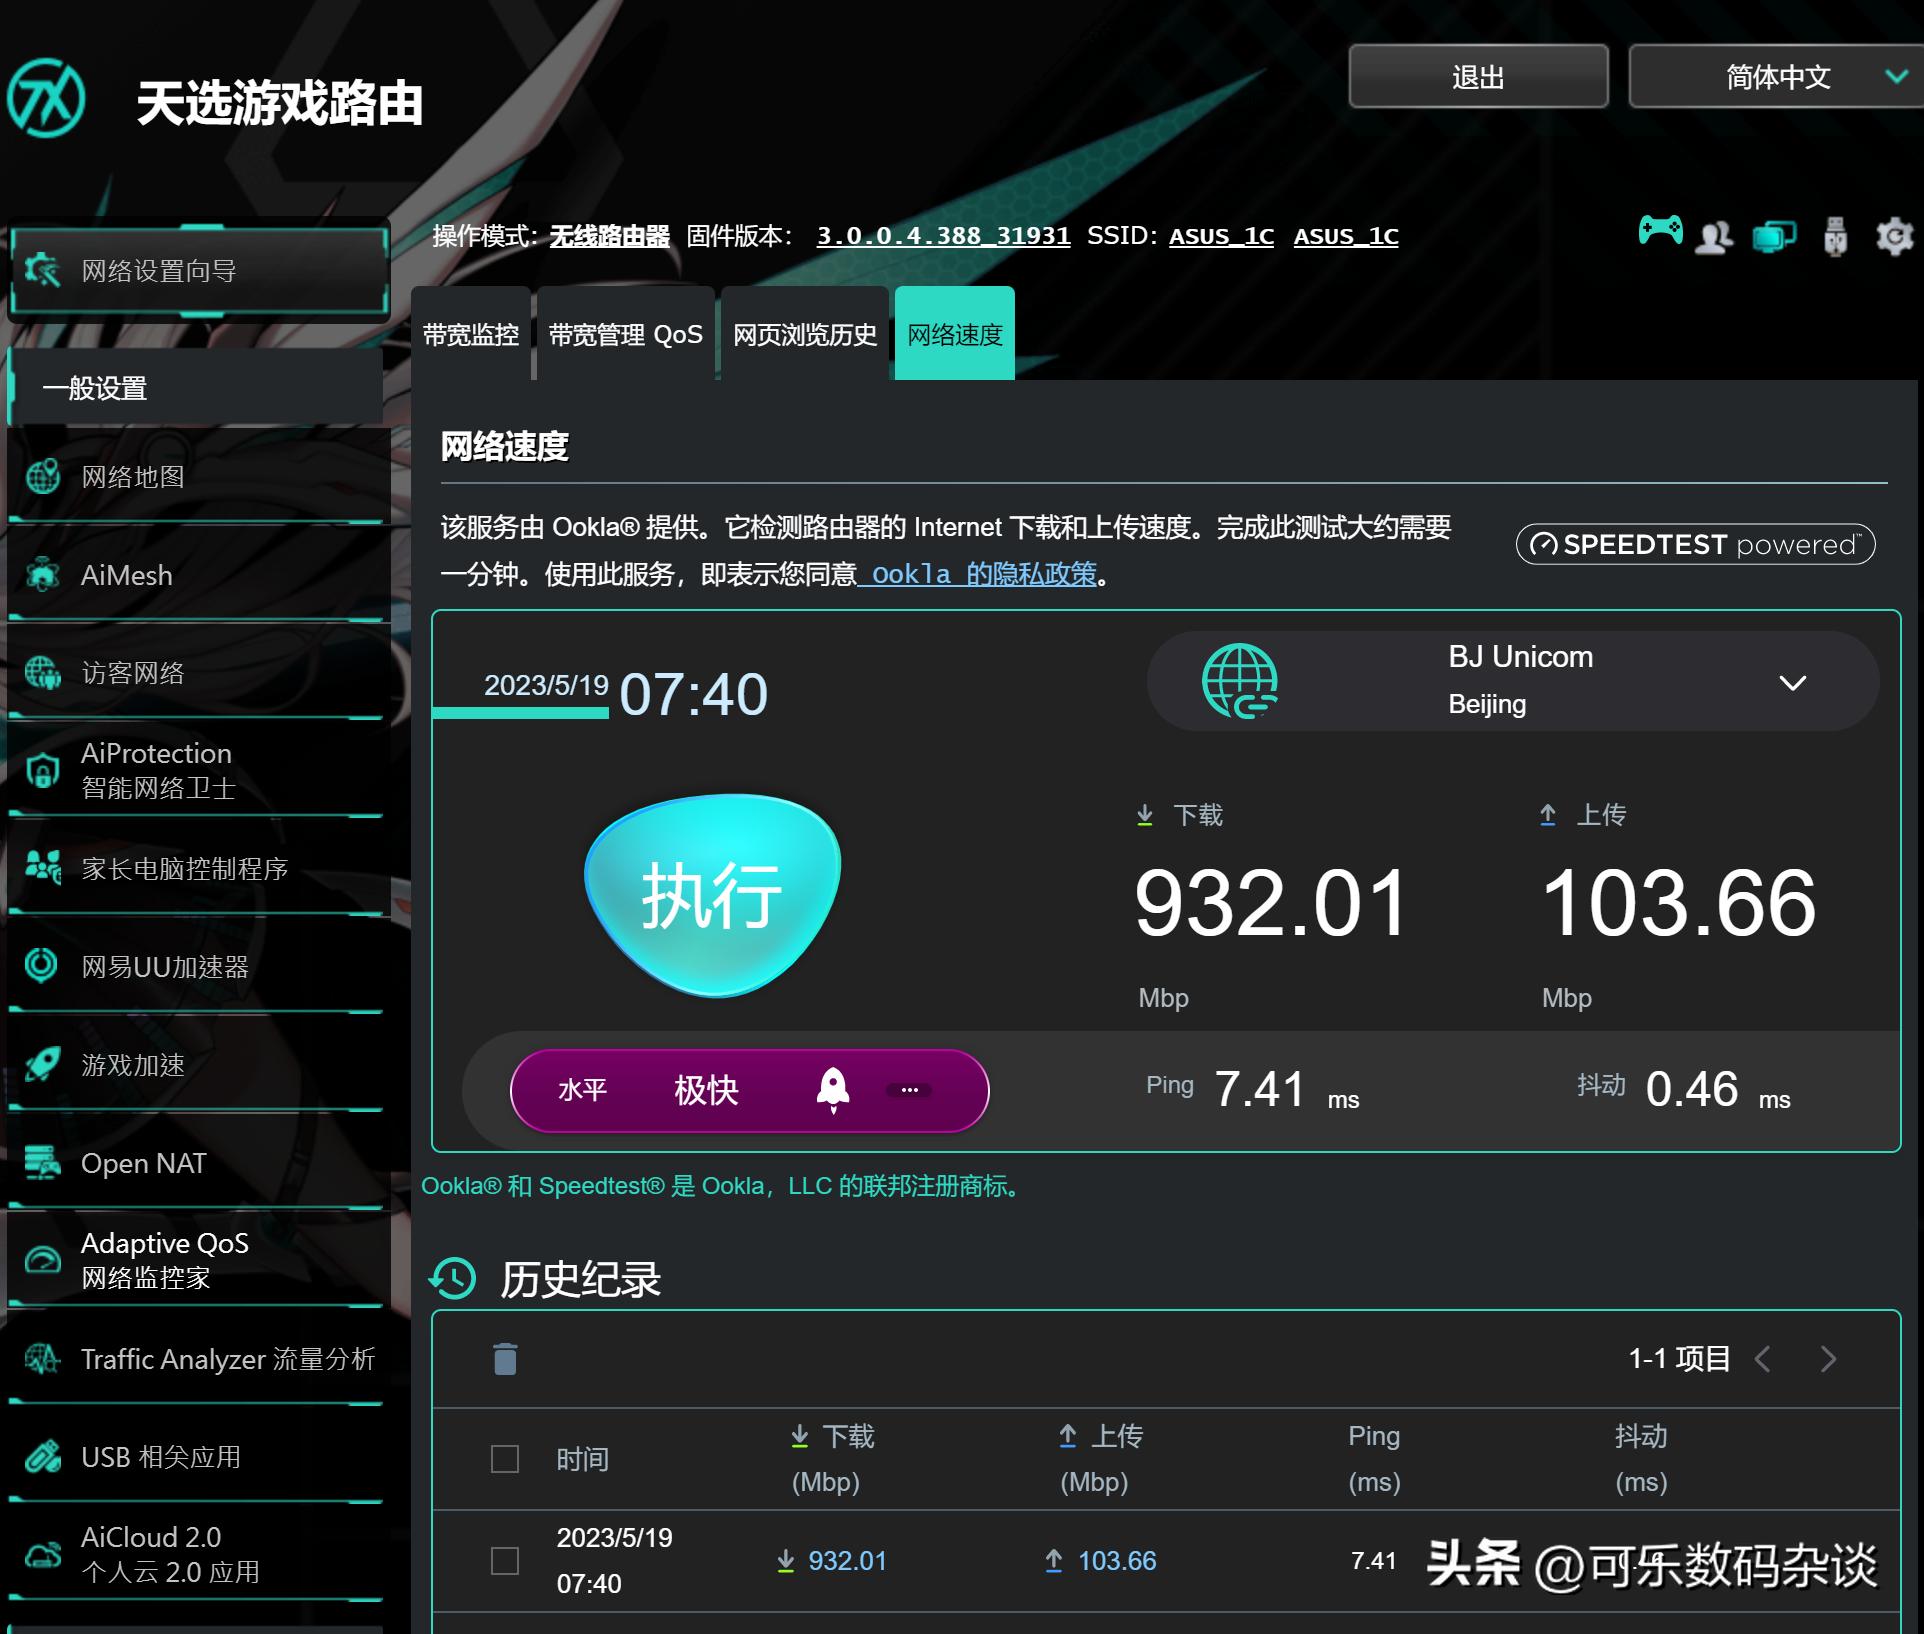Open firmware settings gear icon

(1896, 236)
